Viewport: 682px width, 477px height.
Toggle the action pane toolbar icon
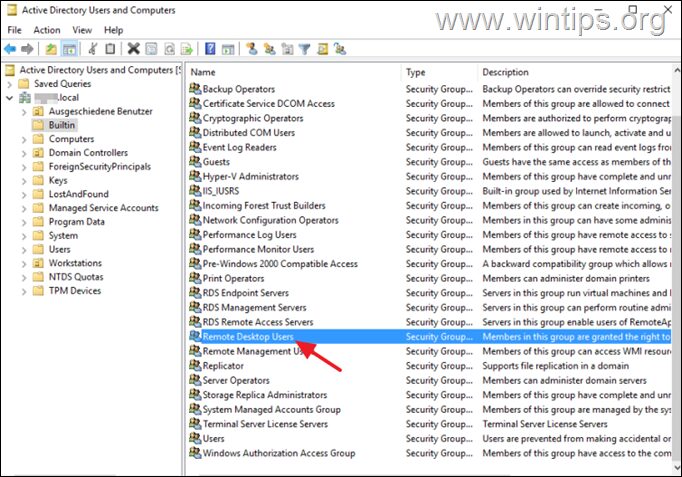[228, 49]
